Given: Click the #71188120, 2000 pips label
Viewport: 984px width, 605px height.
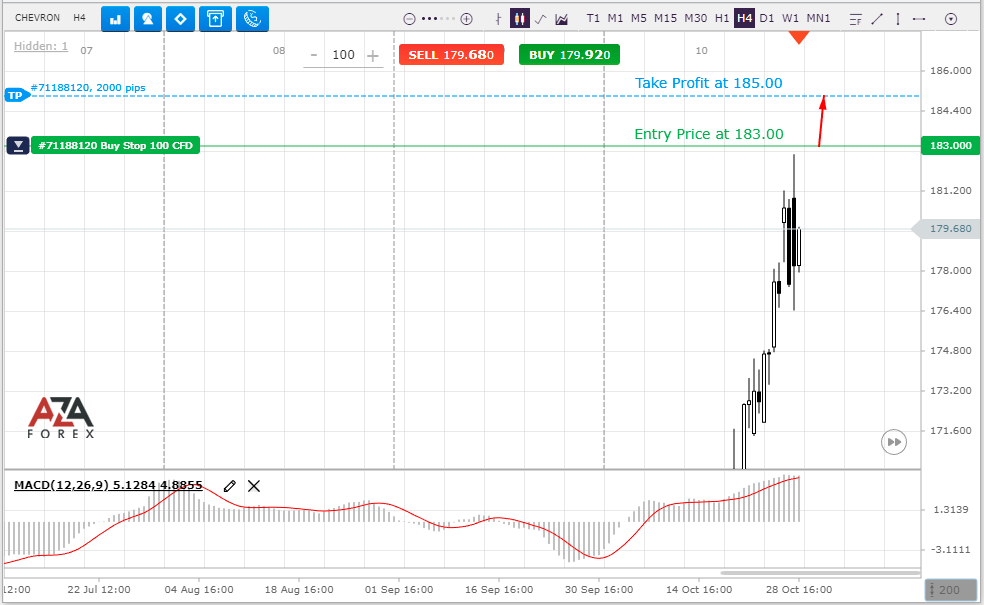Looking at the screenshot, I should click(x=88, y=87).
